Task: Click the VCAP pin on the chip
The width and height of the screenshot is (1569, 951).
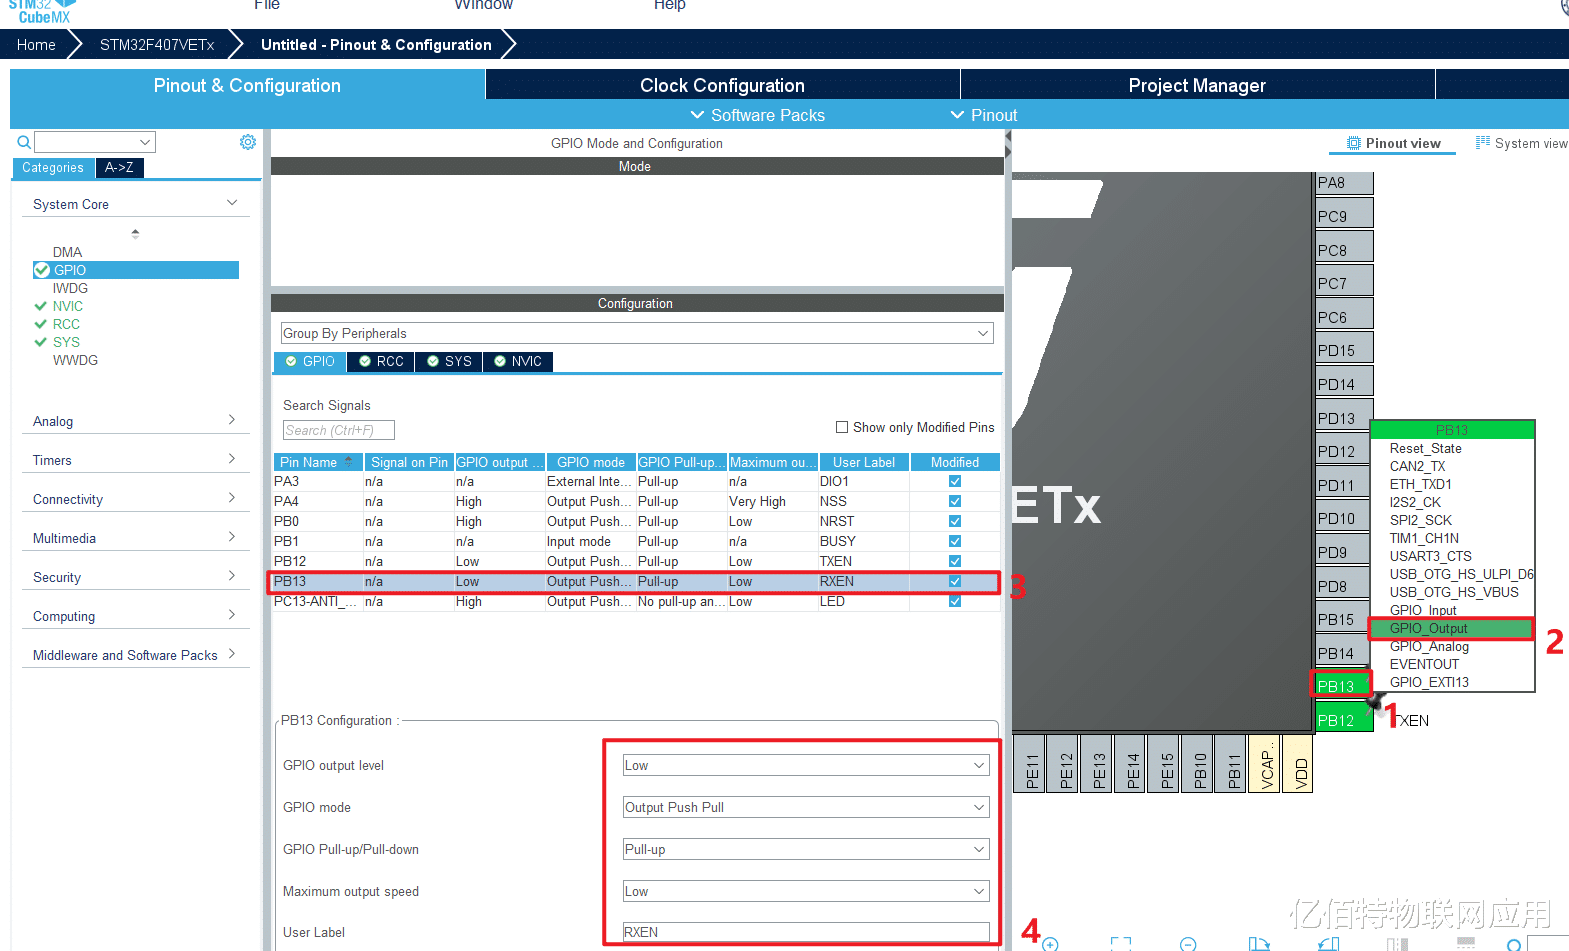Action: 1265,764
